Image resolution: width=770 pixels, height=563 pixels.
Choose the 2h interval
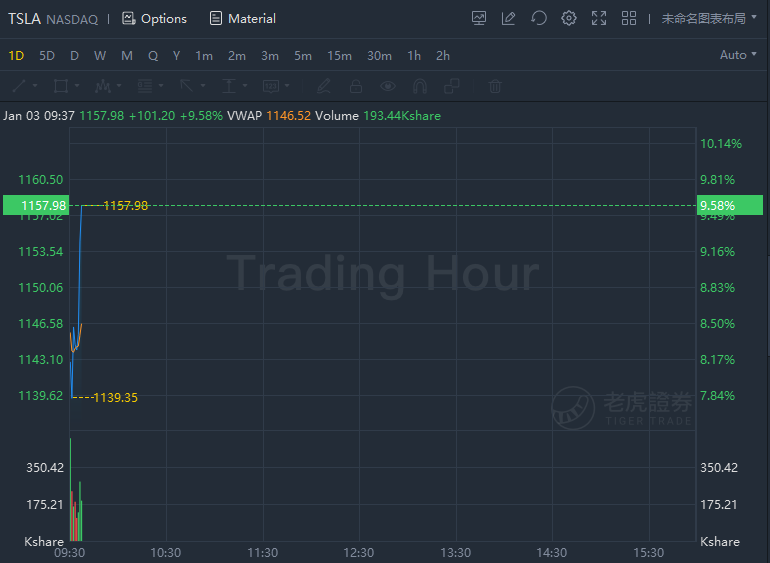(443, 56)
